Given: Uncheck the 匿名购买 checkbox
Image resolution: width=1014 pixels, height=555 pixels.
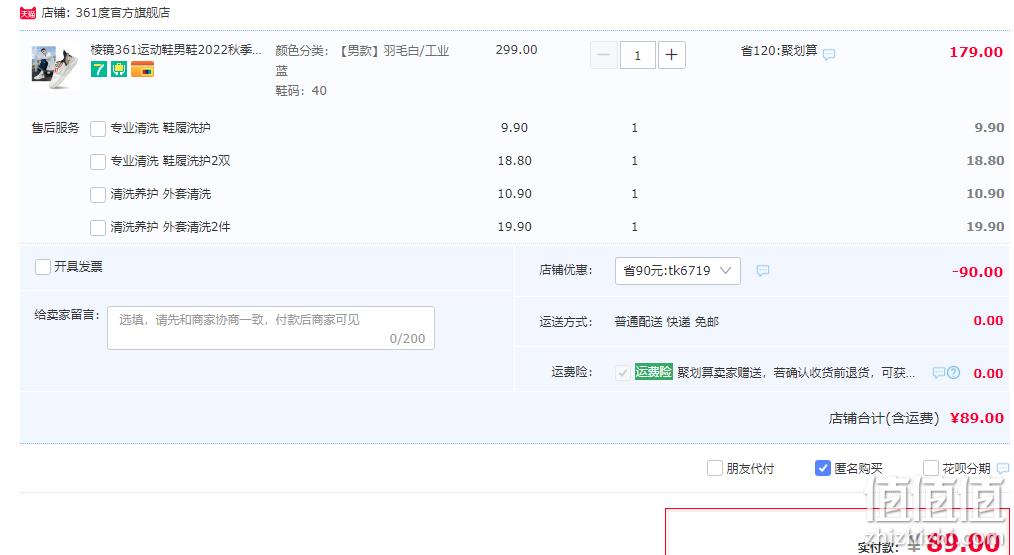Looking at the screenshot, I should click(823, 468).
